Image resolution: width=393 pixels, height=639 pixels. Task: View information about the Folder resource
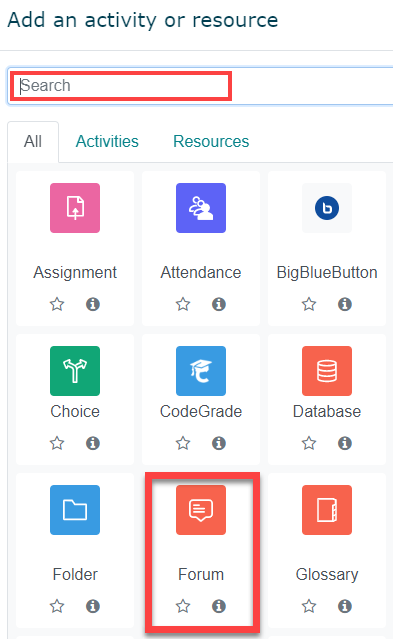93,606
